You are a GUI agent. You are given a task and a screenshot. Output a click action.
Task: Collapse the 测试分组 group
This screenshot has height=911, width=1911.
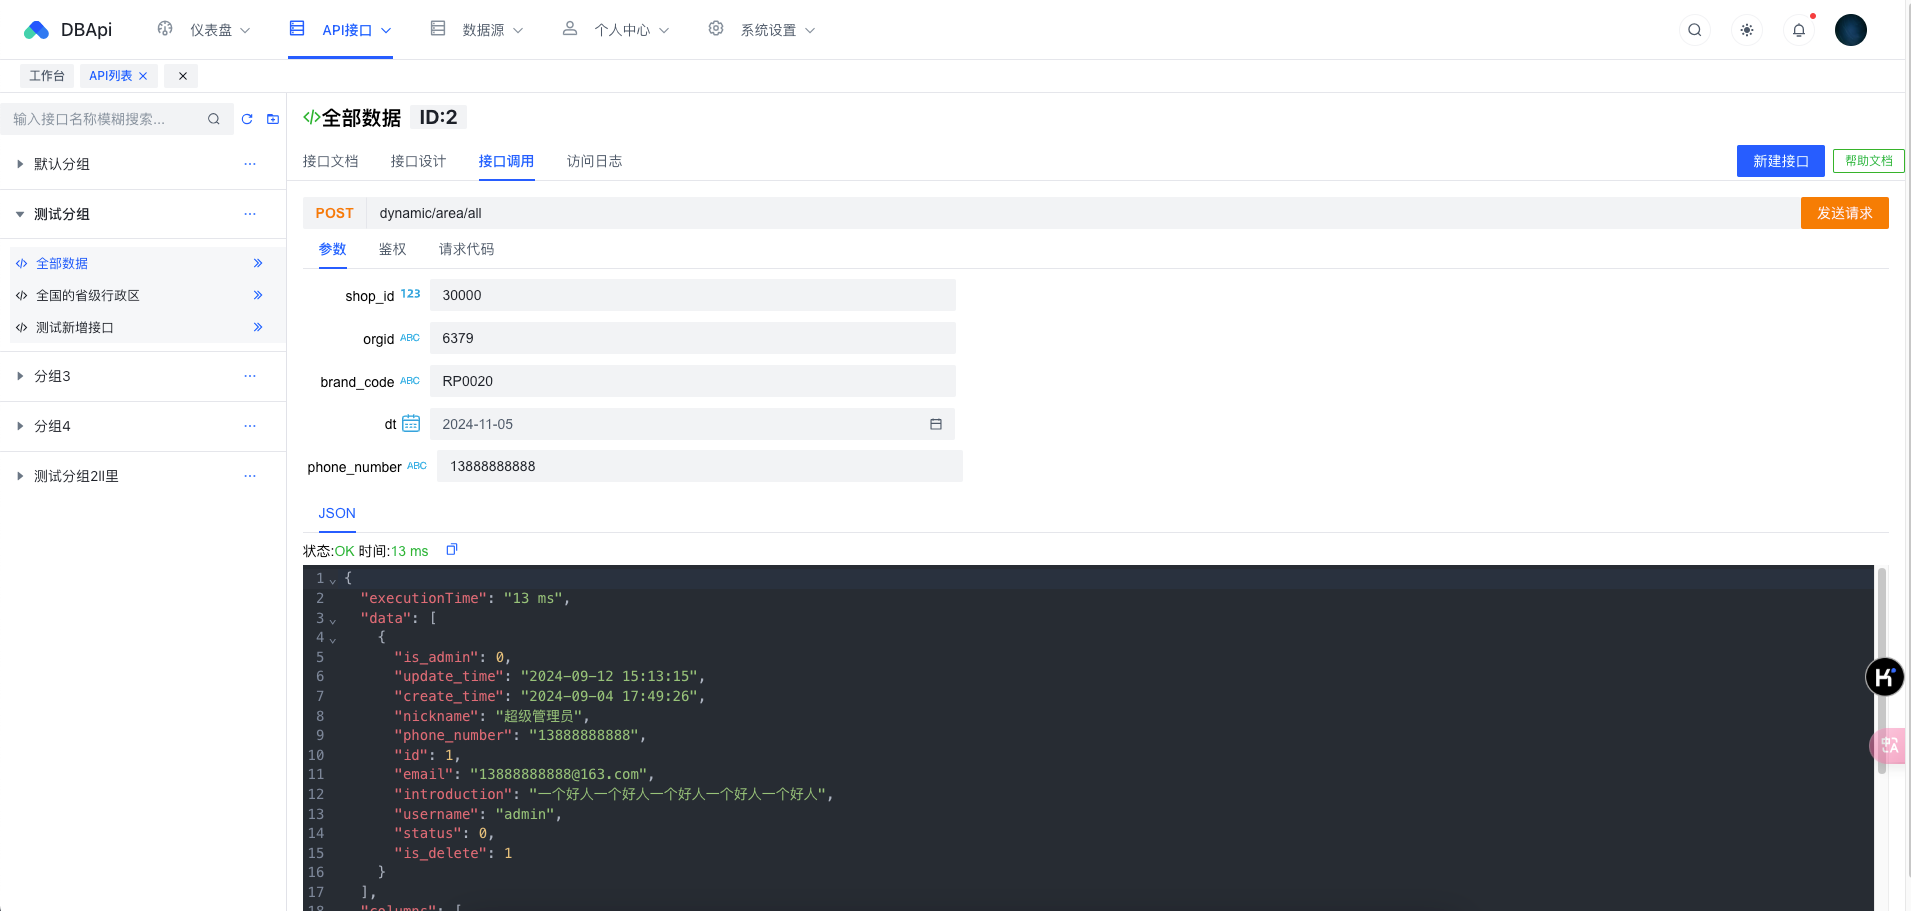pyautogui.click(x=18, y=213)
